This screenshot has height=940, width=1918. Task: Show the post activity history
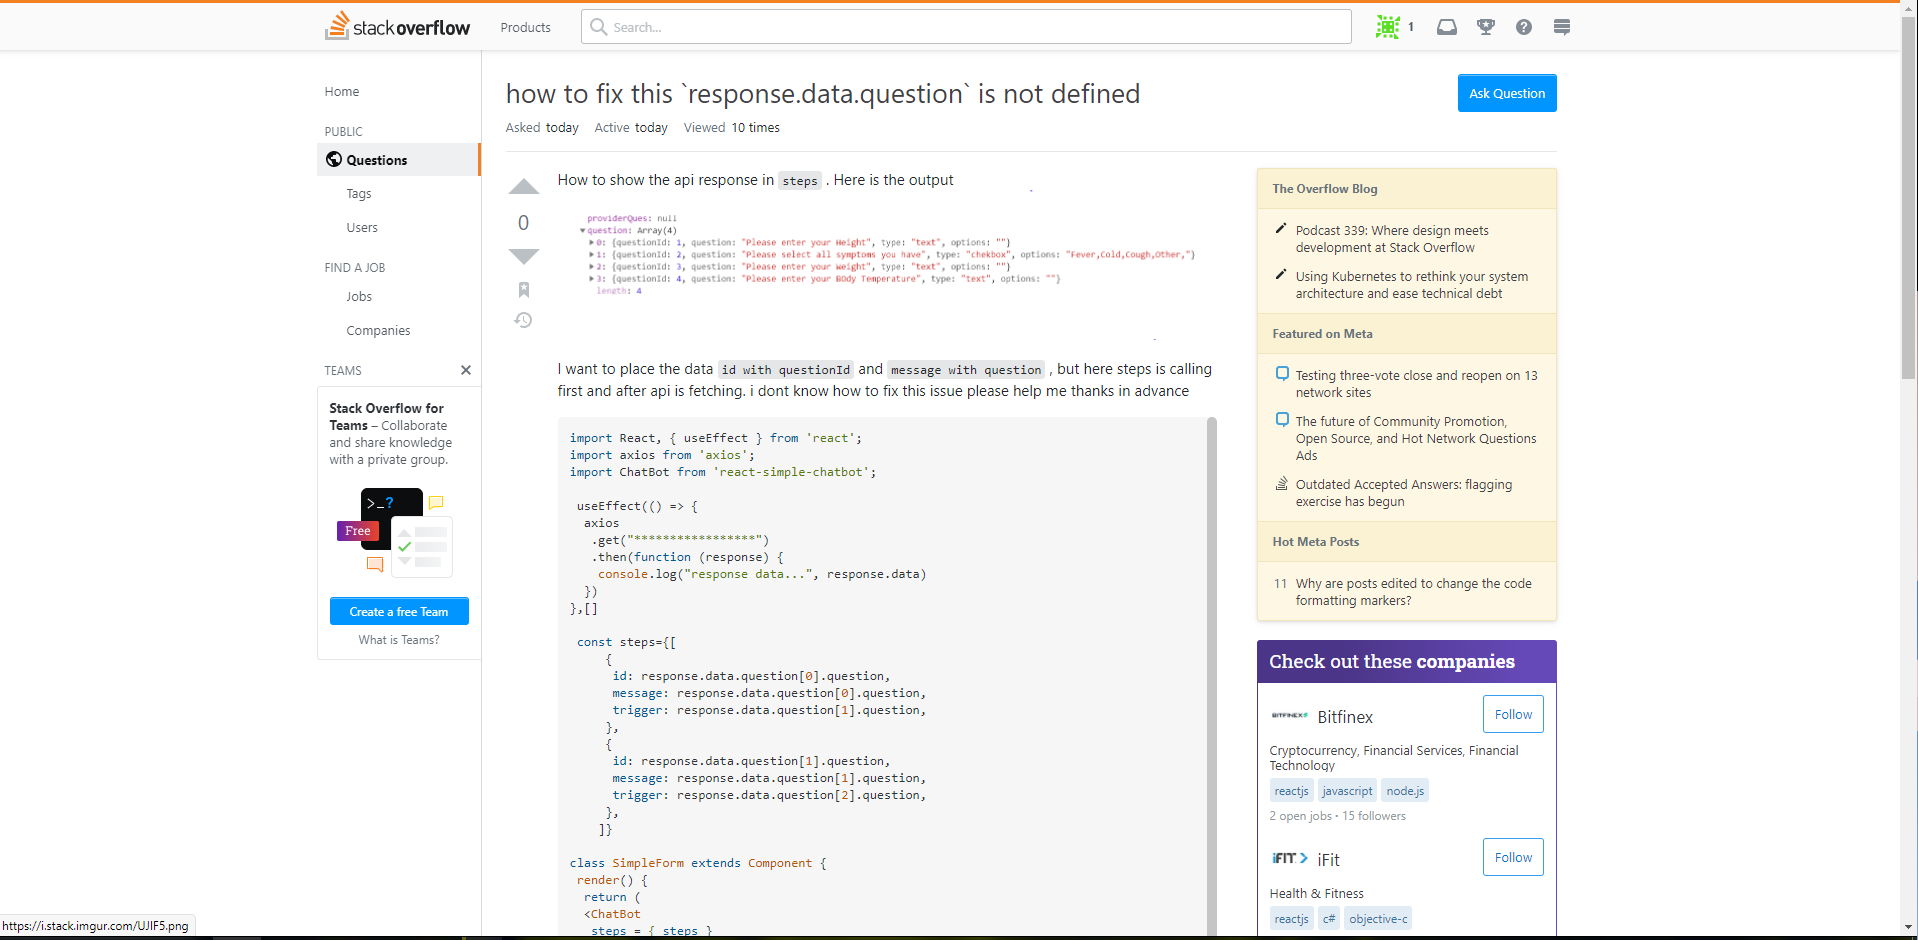pyautogui.click(x=523, y=320)
